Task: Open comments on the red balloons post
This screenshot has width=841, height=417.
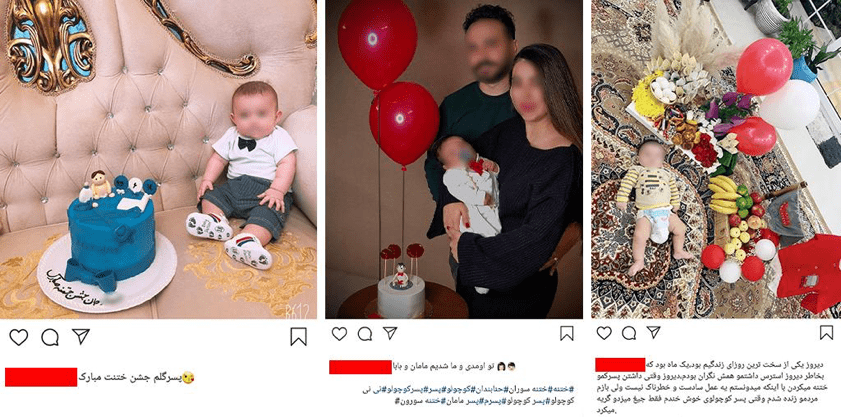Action: [365, 334]
